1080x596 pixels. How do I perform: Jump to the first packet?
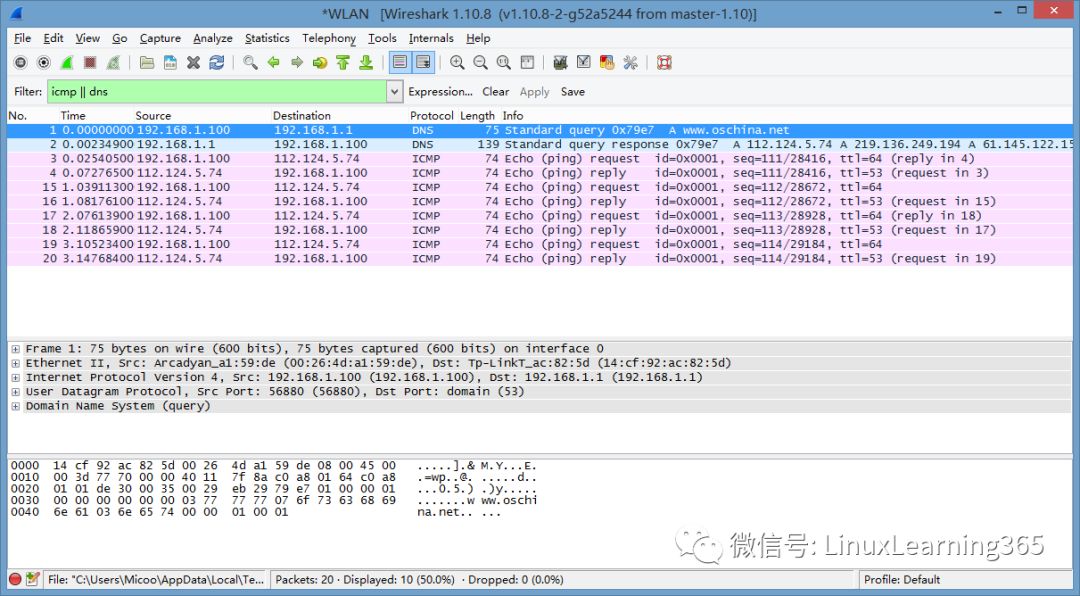click(343, 63)
